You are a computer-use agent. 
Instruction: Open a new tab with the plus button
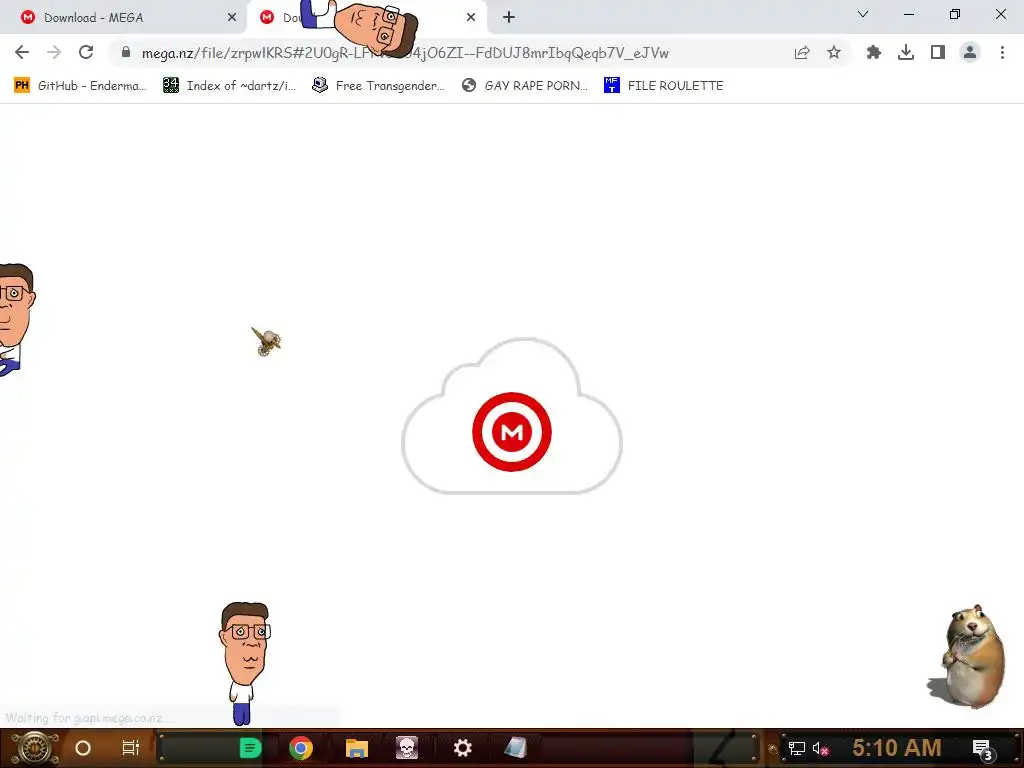click(x=509, y=18)
